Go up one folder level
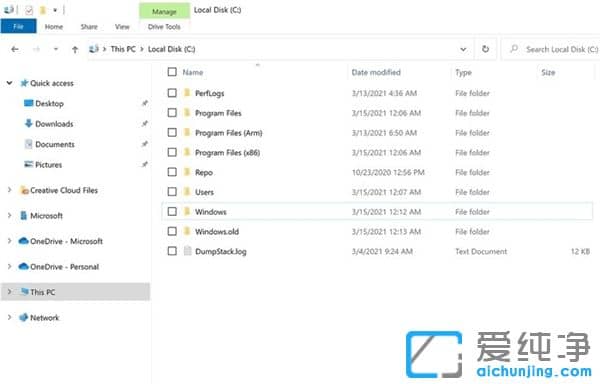 point(75,49)
